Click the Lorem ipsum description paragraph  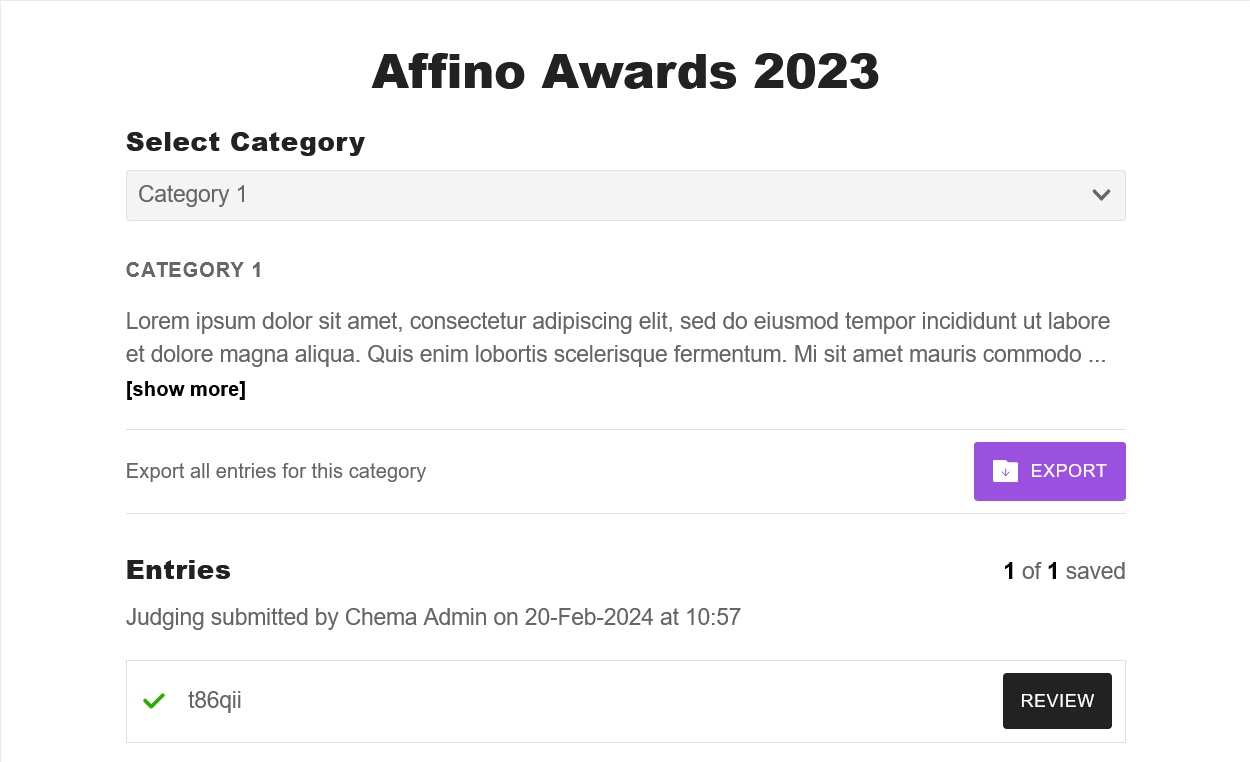coord(617,337)
